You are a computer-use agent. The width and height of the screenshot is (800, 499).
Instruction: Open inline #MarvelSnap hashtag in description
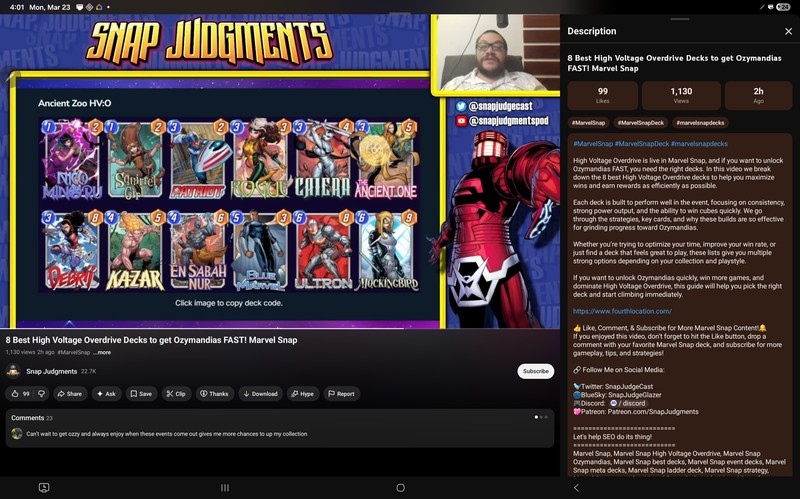click(x=593, y=144)
